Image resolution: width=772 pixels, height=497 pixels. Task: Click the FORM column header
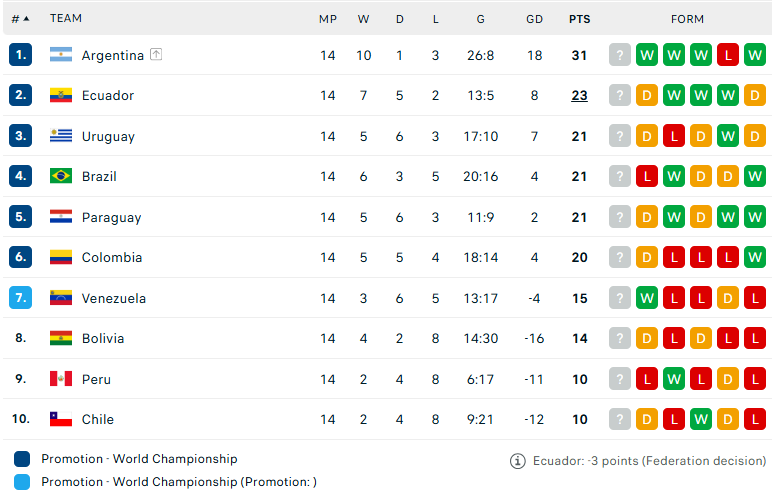687,19
